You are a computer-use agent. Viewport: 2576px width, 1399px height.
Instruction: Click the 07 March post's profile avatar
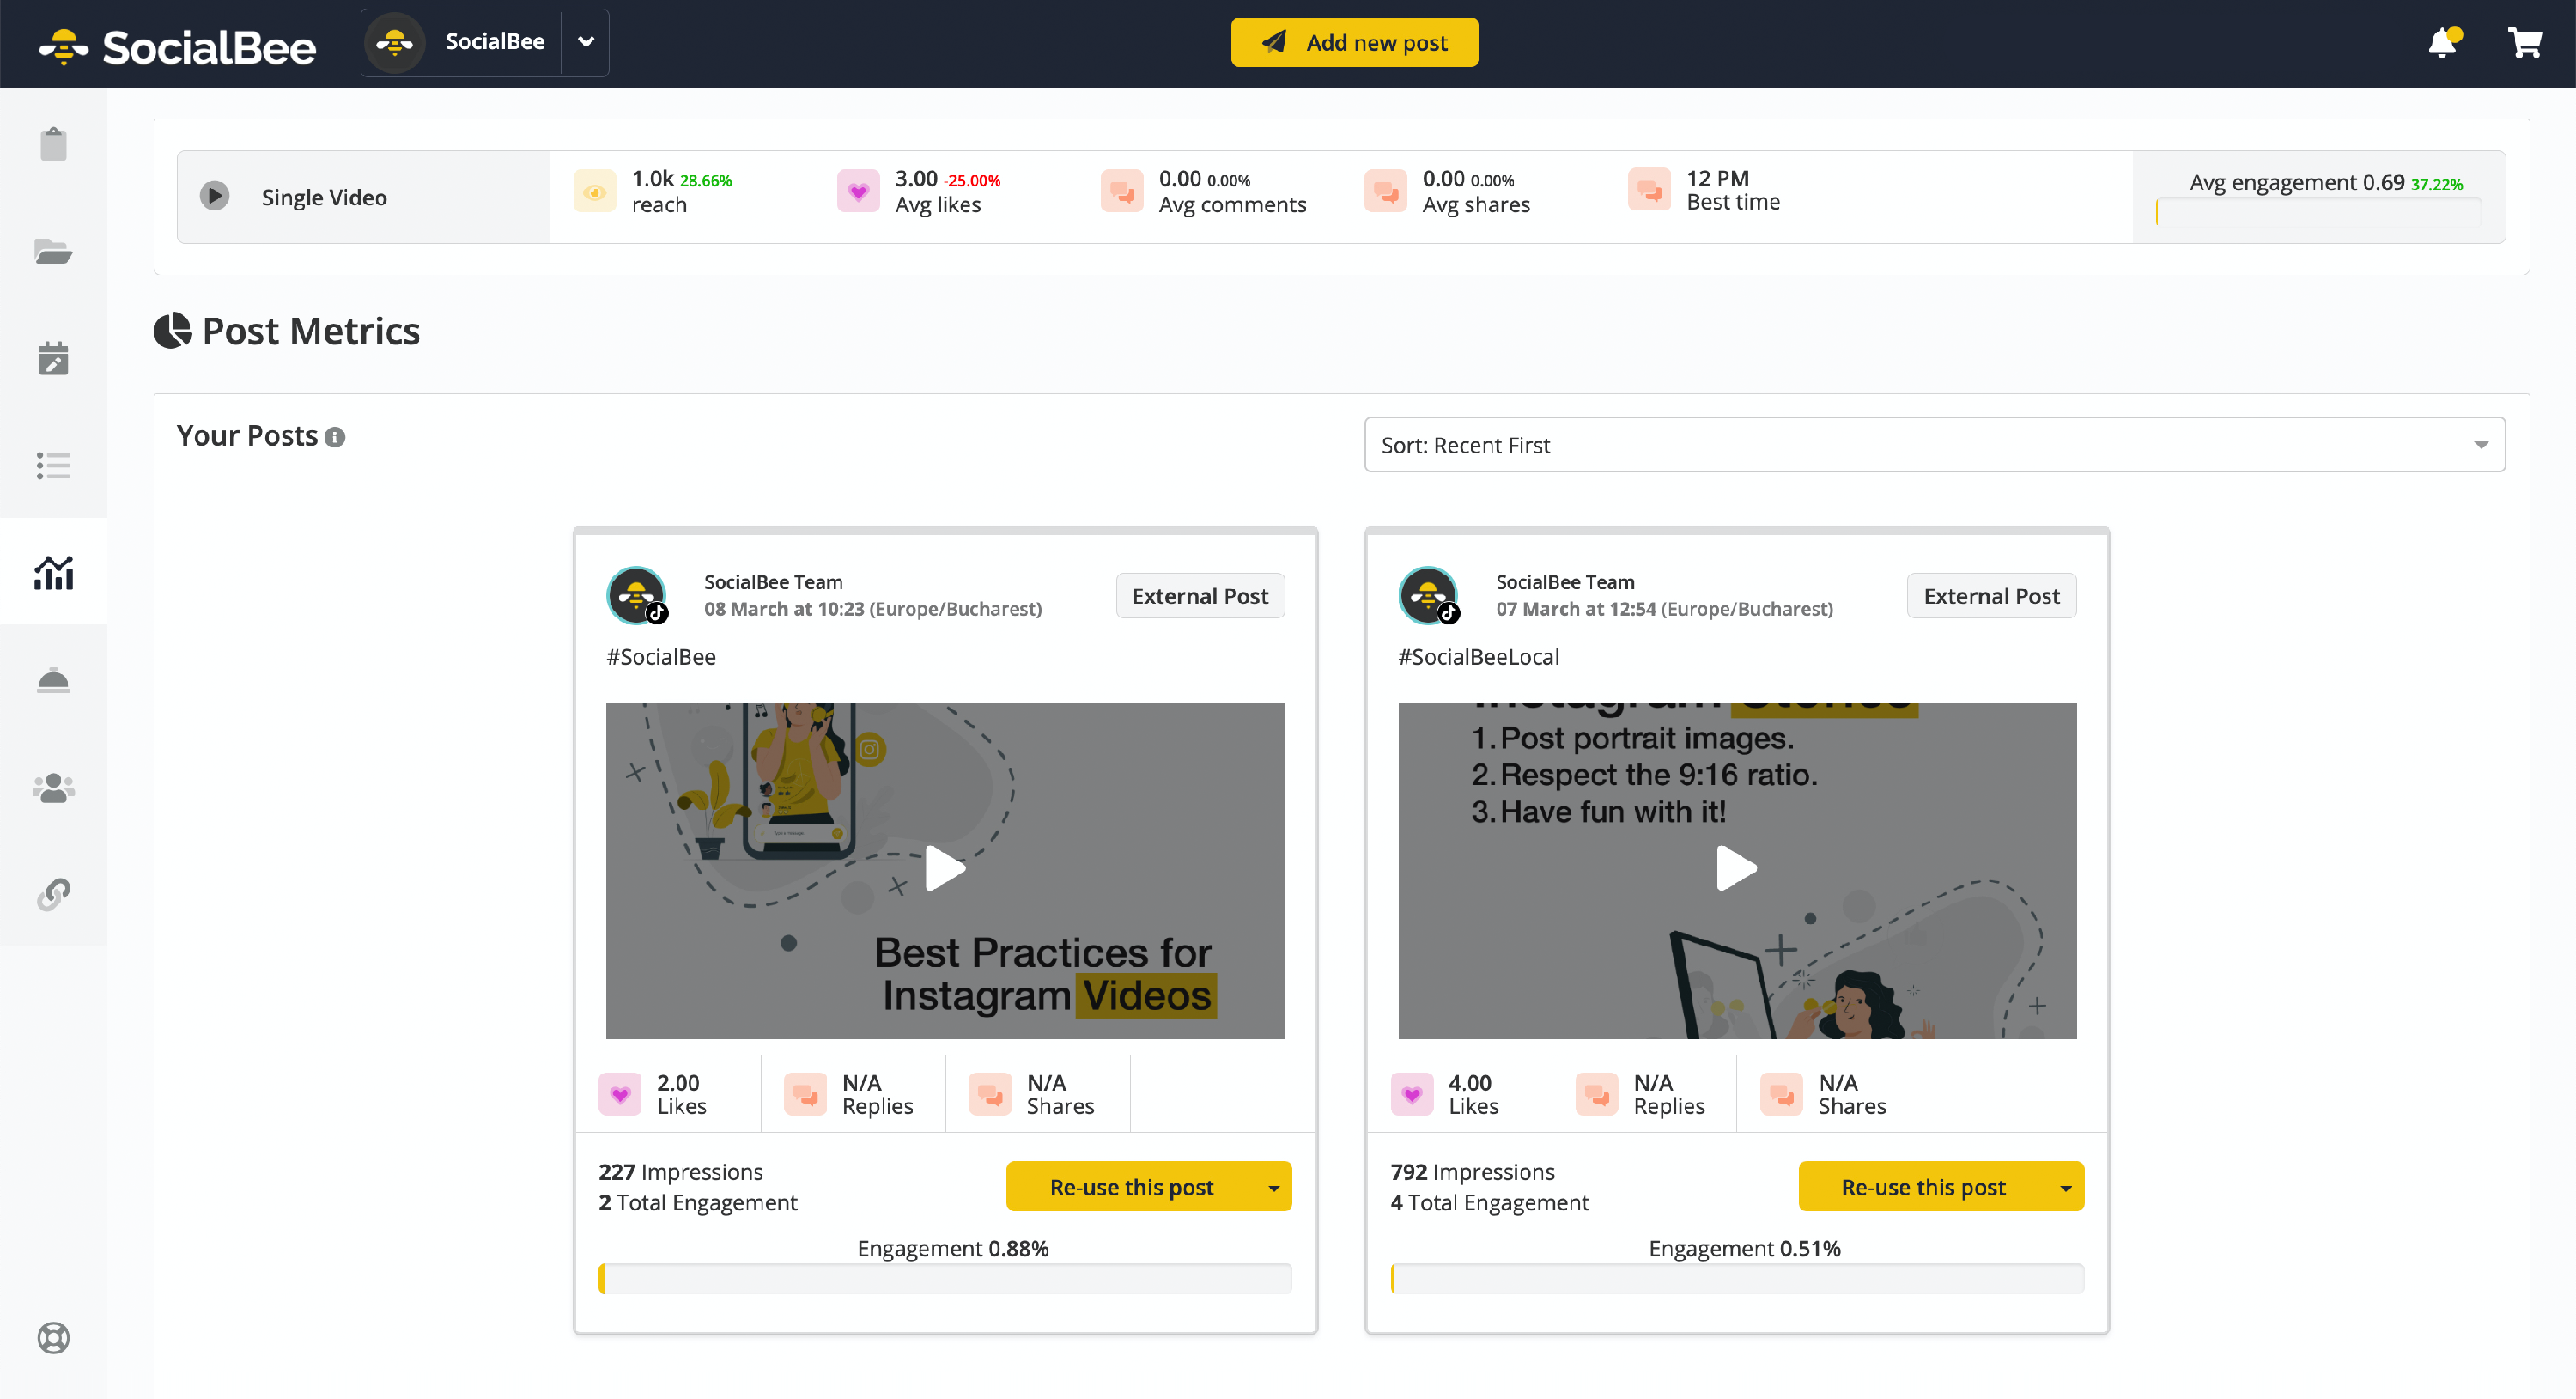[1429, 595]
